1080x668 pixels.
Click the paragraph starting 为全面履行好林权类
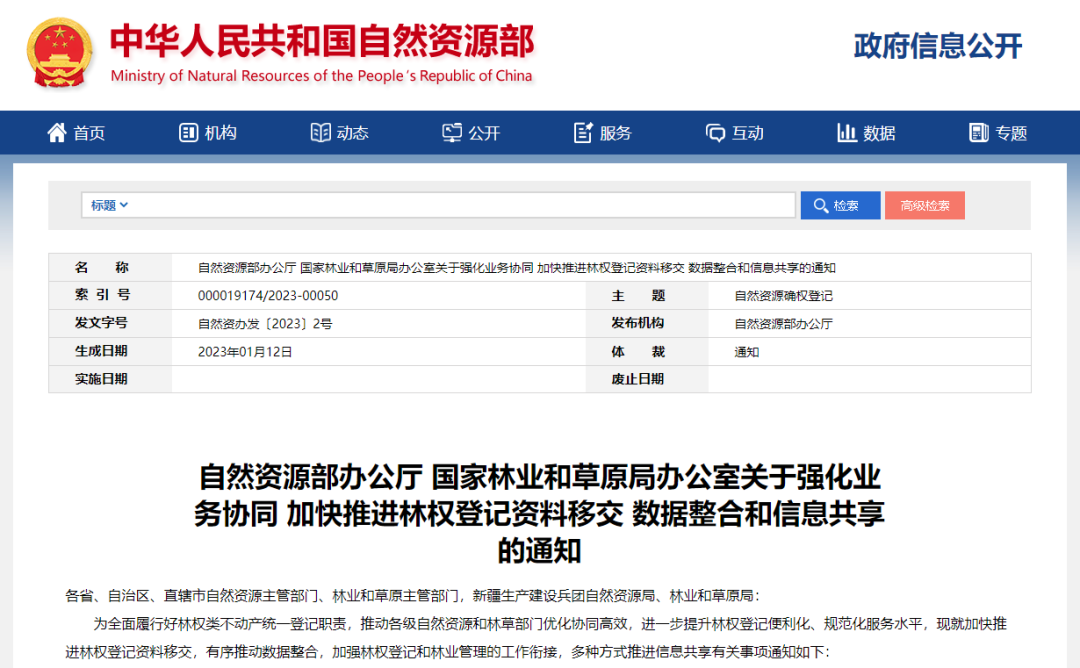[x=536, y=638]
